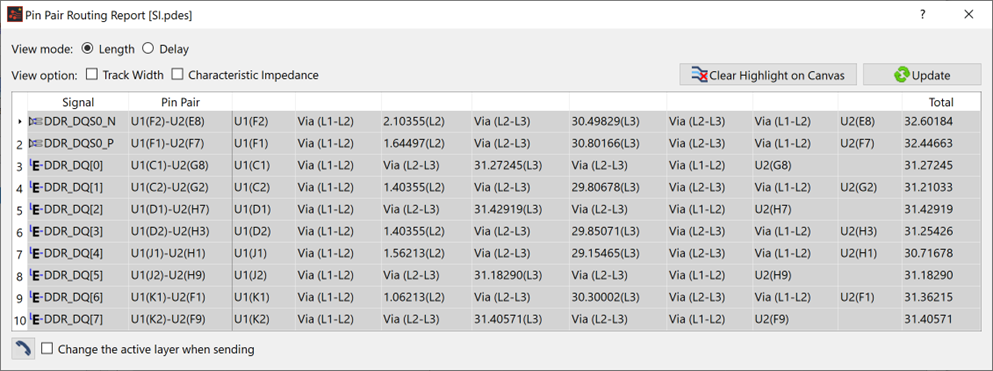993x371 pixels.
Task: Open help with the question mark button
Action: (x=923, y=15)
